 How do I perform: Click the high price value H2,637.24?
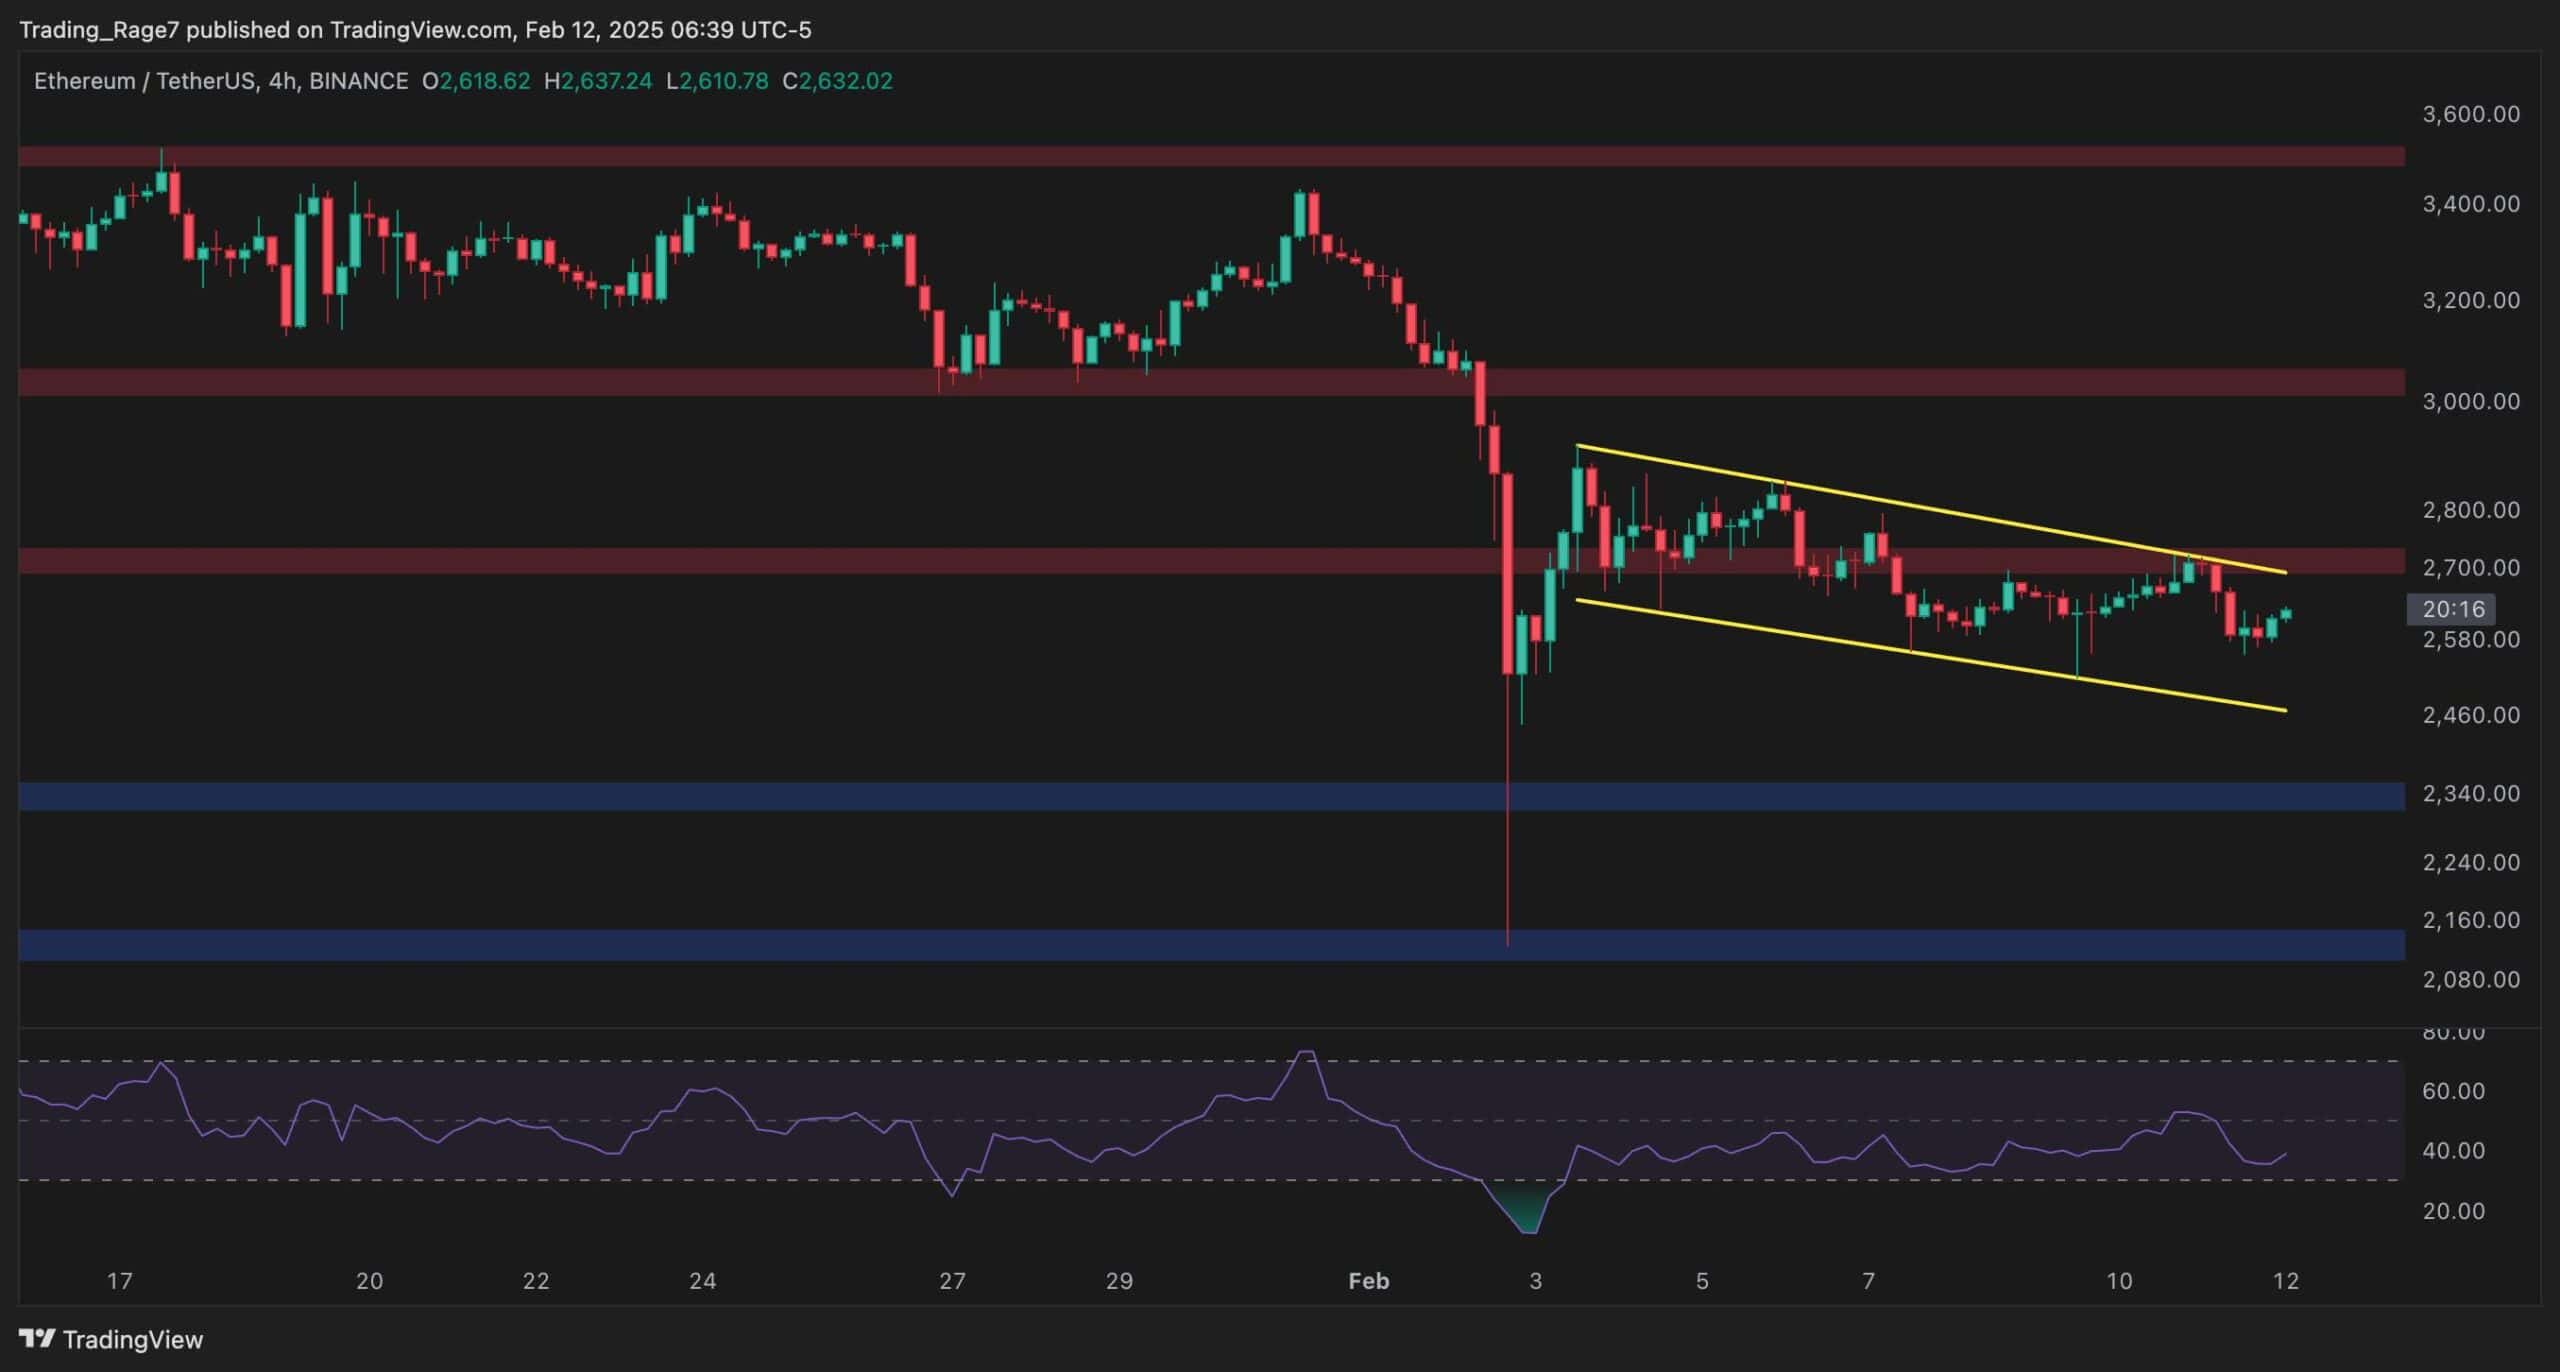pos(598,81)
